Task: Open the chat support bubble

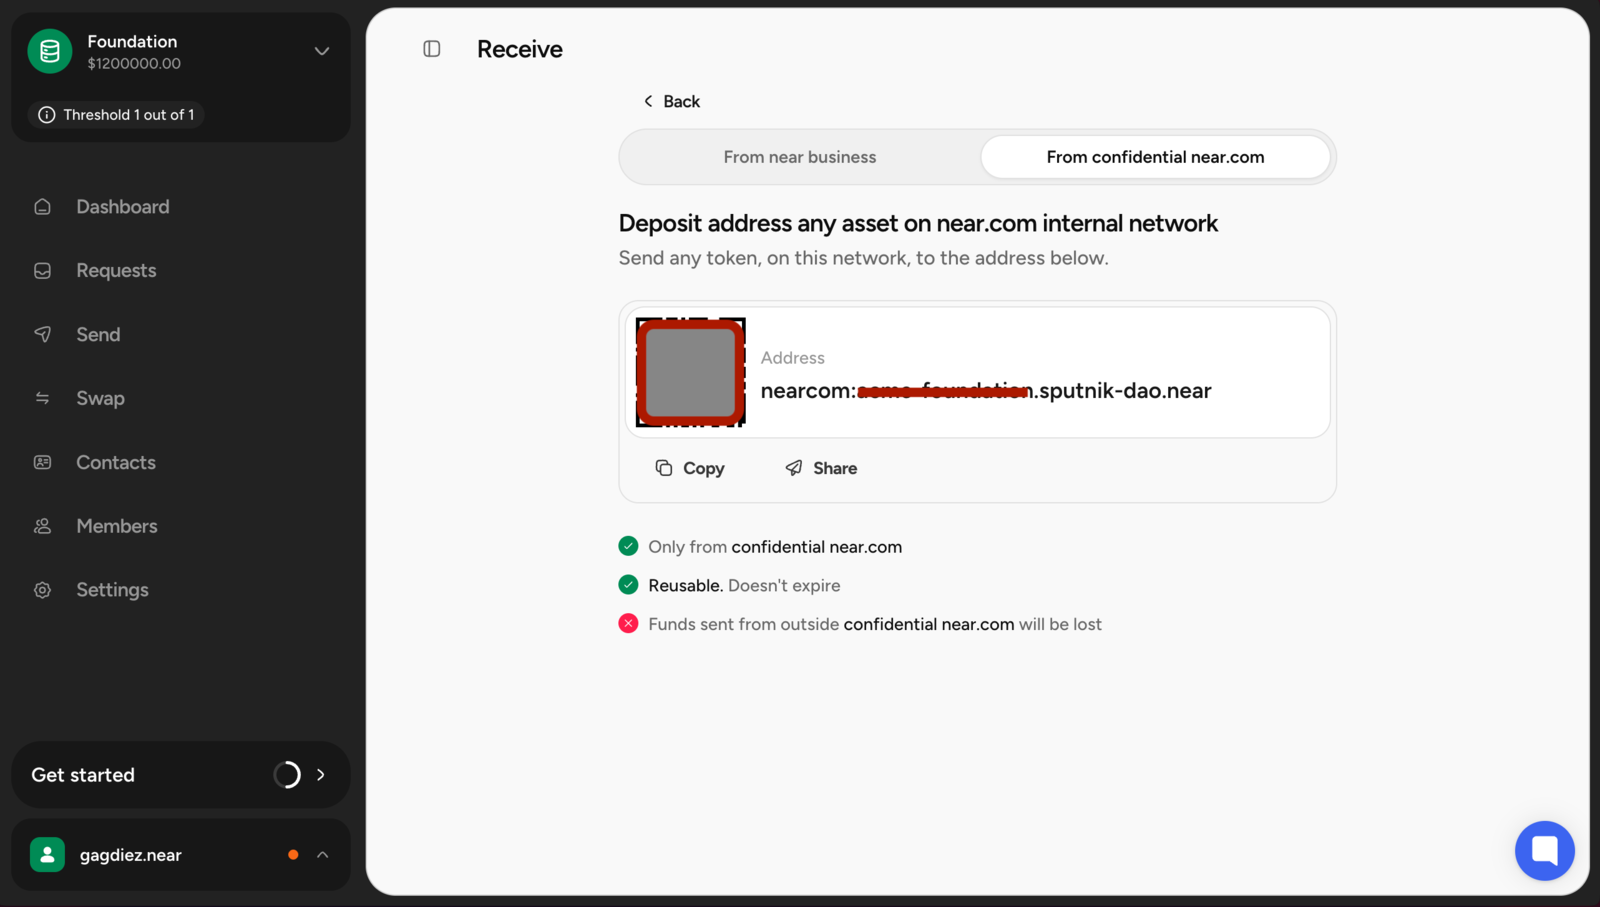Action: pos(1545,850)
